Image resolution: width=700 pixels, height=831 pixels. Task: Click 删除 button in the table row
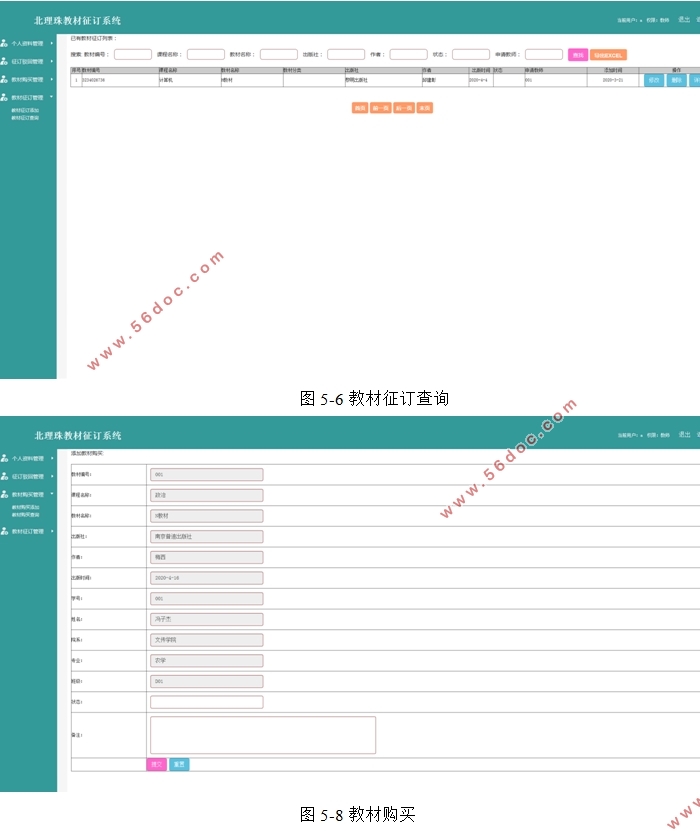pyautogui.click(x=676, y=80)
